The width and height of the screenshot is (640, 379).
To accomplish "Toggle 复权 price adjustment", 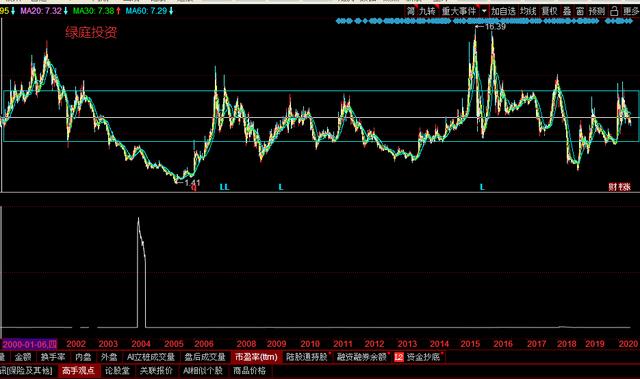I will [x=549, y=11].
